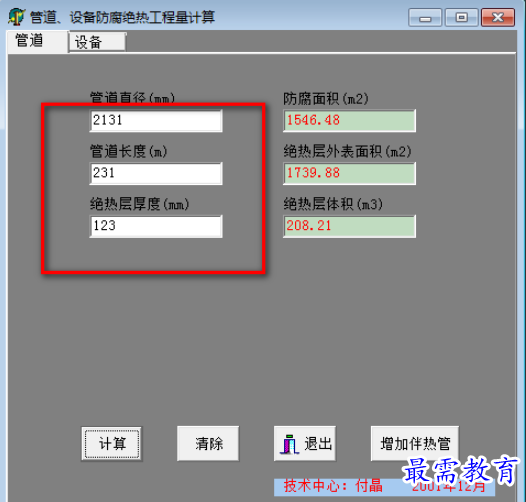Screen dimensions: 526x502
Task: Click the 管道长度(m) label
Action: point(128,151)
